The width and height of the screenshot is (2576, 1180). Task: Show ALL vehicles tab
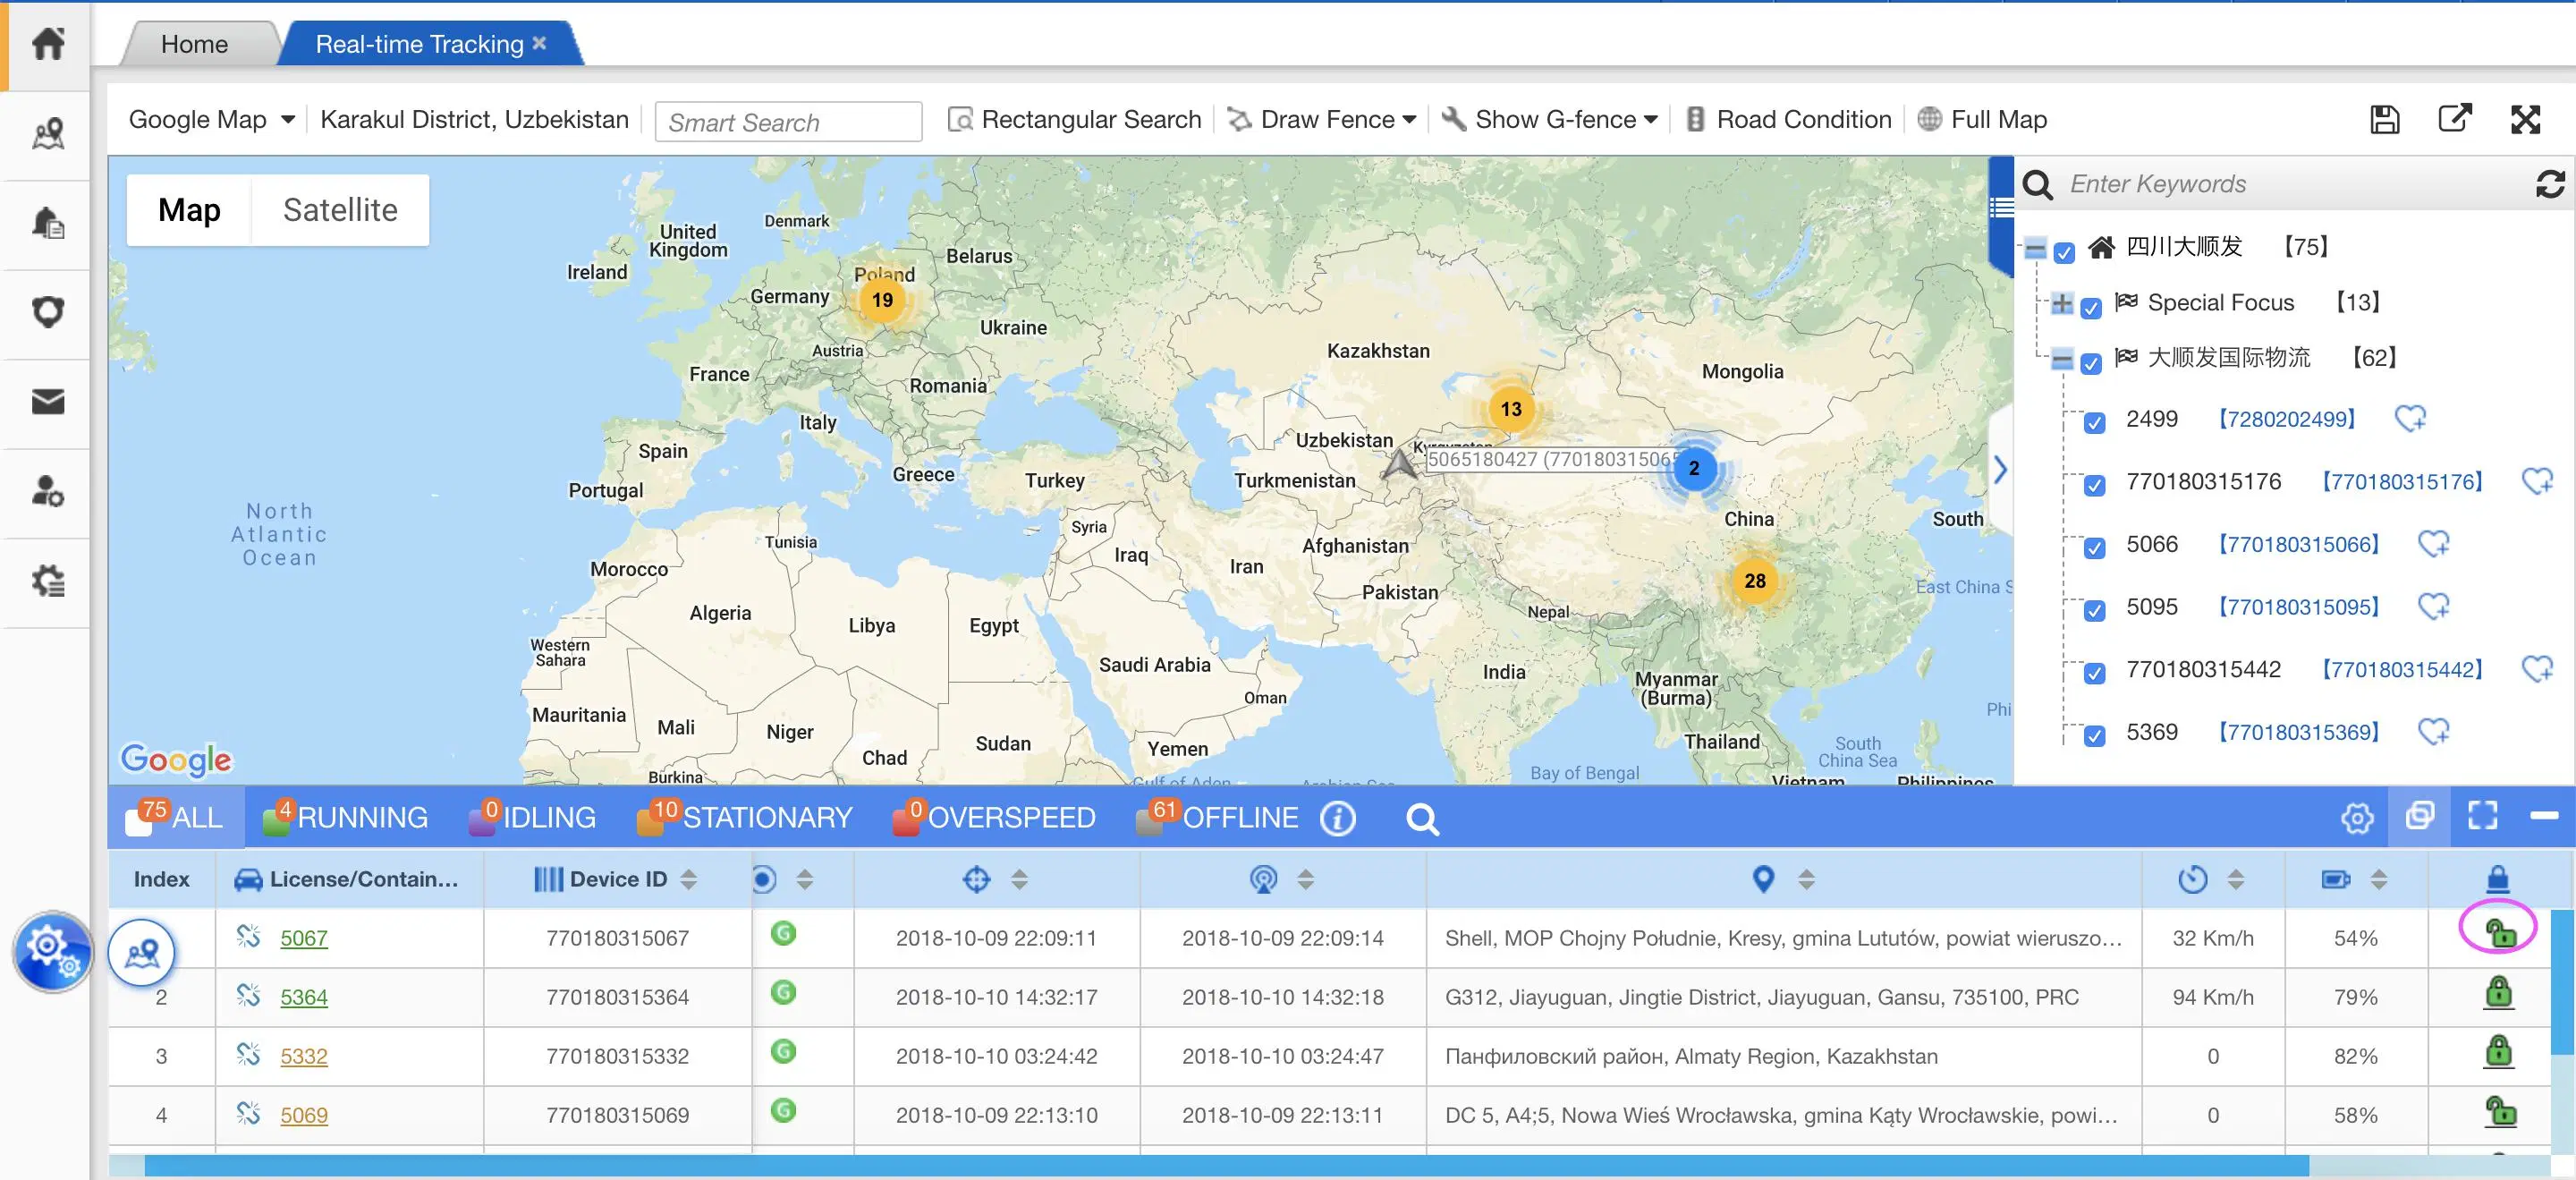pyautogui.click(x=174, y=817)
